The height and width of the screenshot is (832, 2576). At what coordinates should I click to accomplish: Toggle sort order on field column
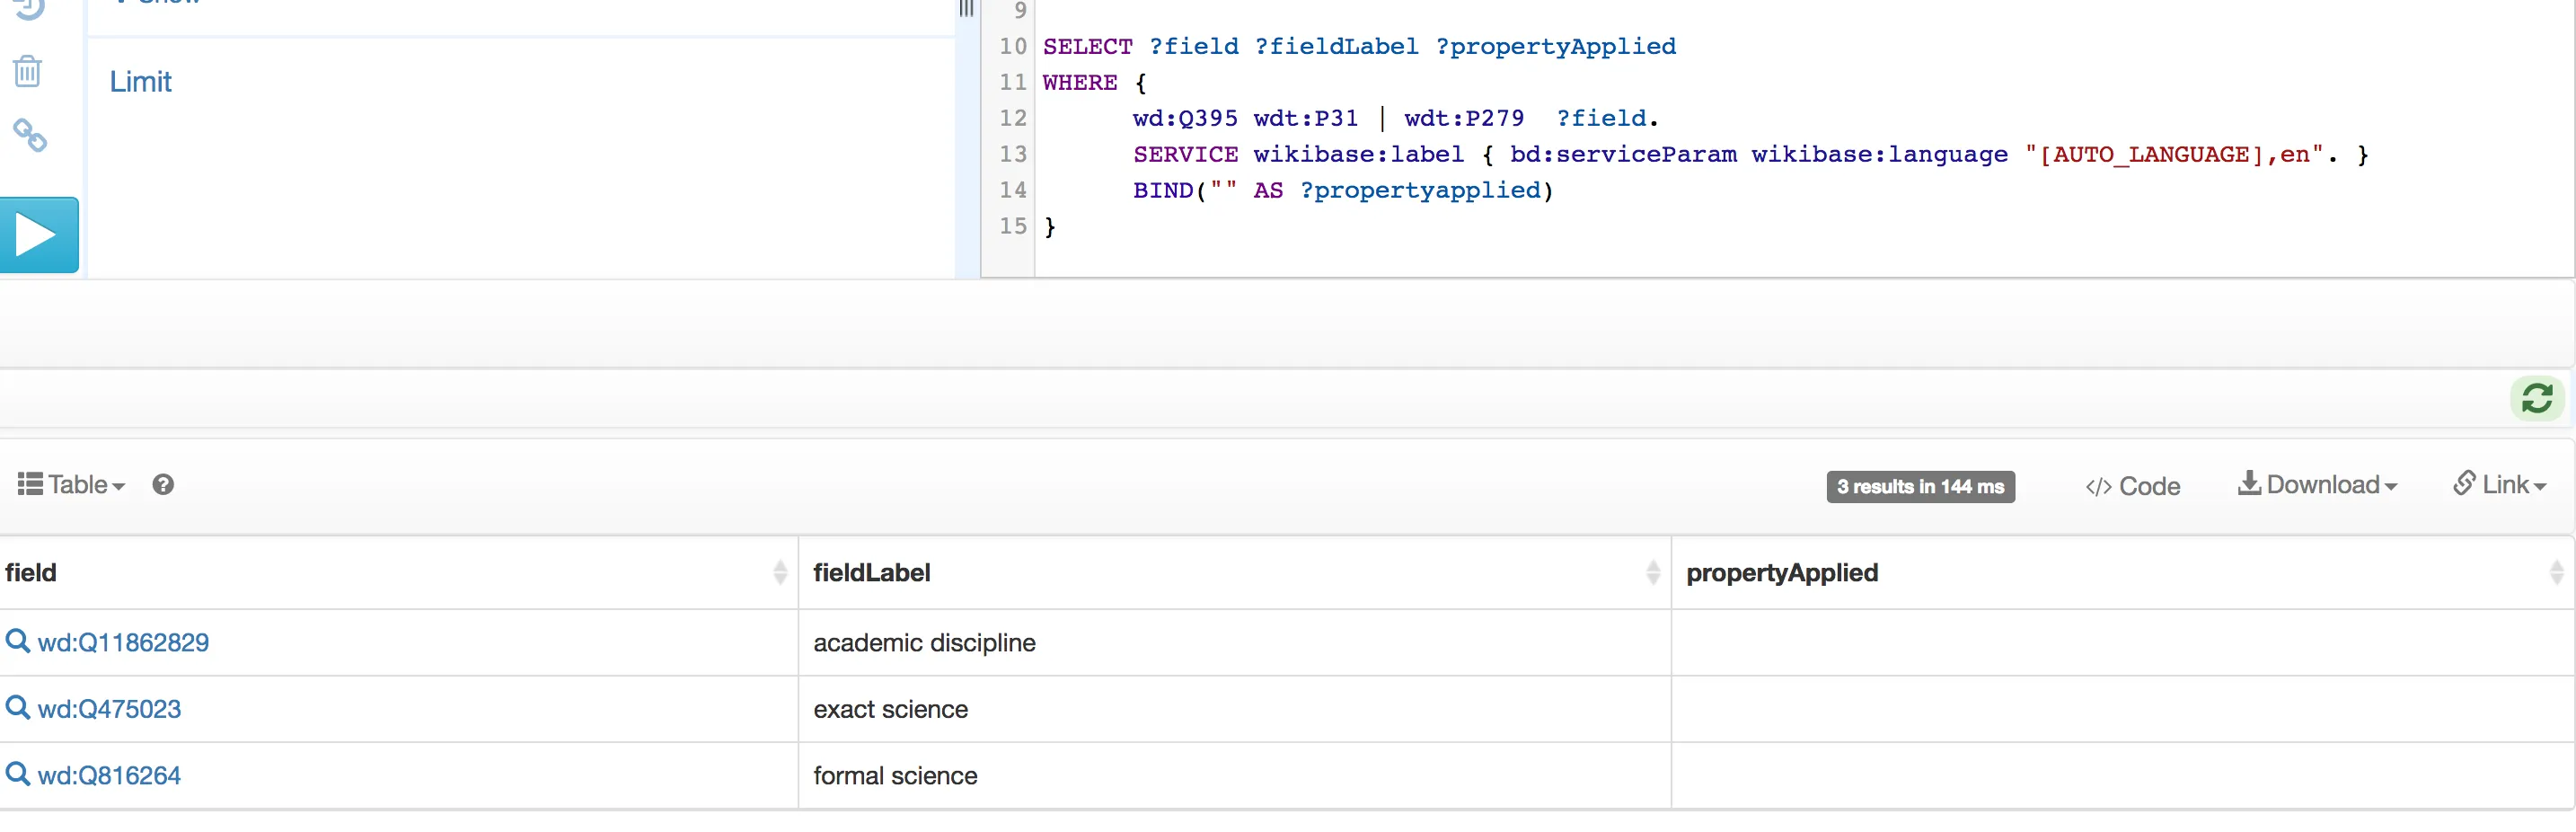[x=780, y=572]
